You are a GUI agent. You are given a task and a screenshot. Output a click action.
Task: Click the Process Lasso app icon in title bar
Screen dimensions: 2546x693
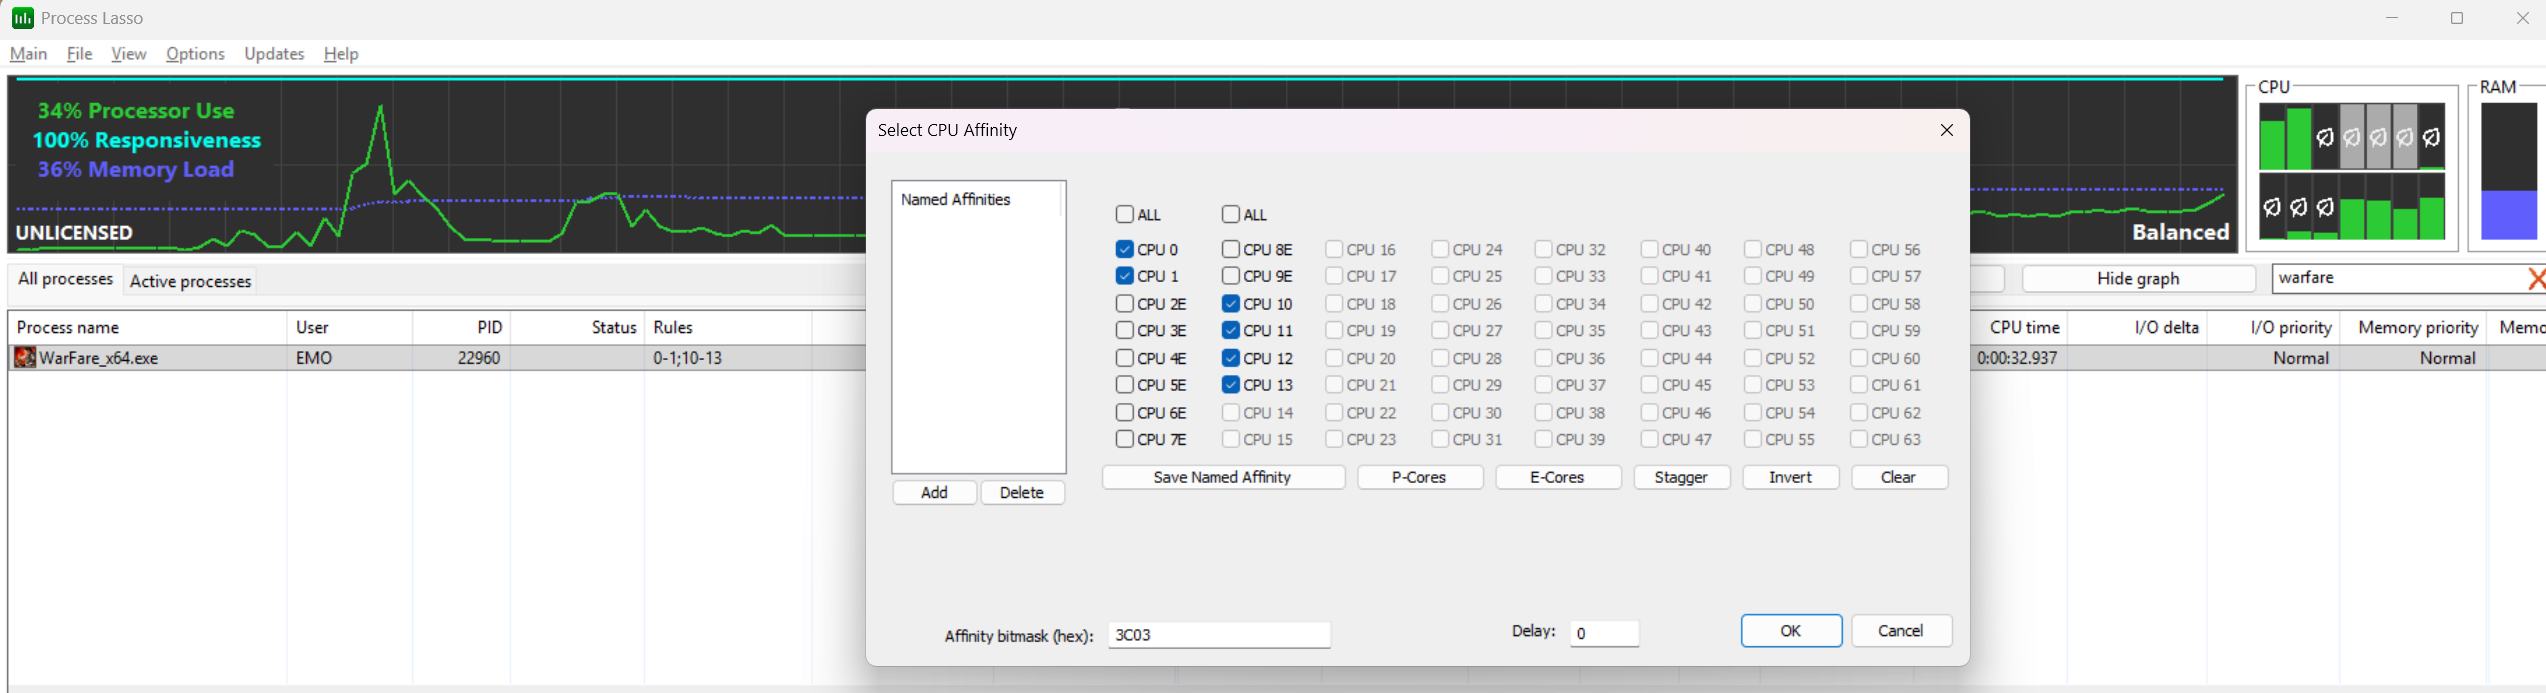click(22, 18)
